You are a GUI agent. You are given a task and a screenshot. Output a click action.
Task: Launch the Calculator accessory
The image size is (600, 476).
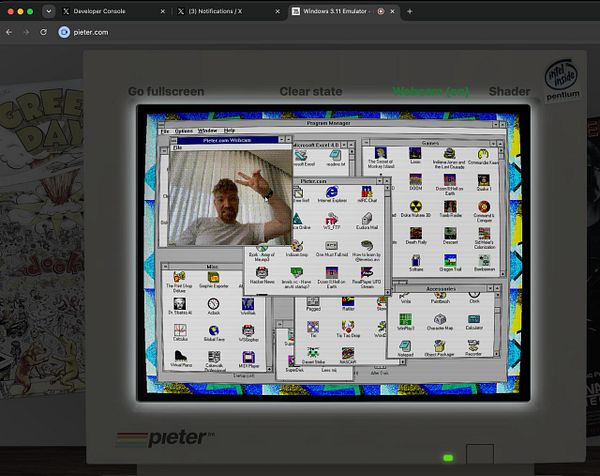474,322
